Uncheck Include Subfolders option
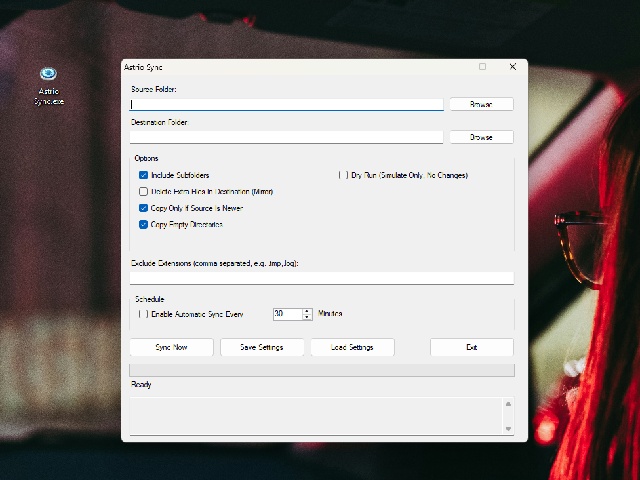640x480 pixels. coord(143,175)
